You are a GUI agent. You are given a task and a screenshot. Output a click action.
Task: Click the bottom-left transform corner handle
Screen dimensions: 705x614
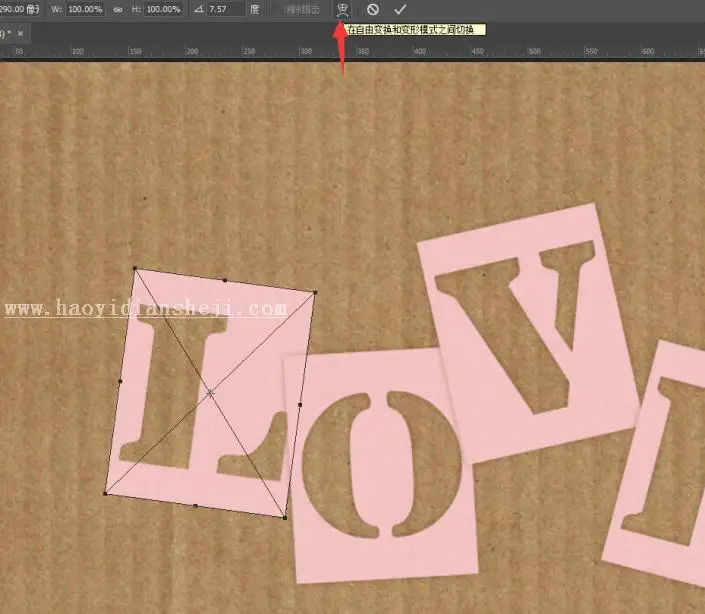point(105,494)
